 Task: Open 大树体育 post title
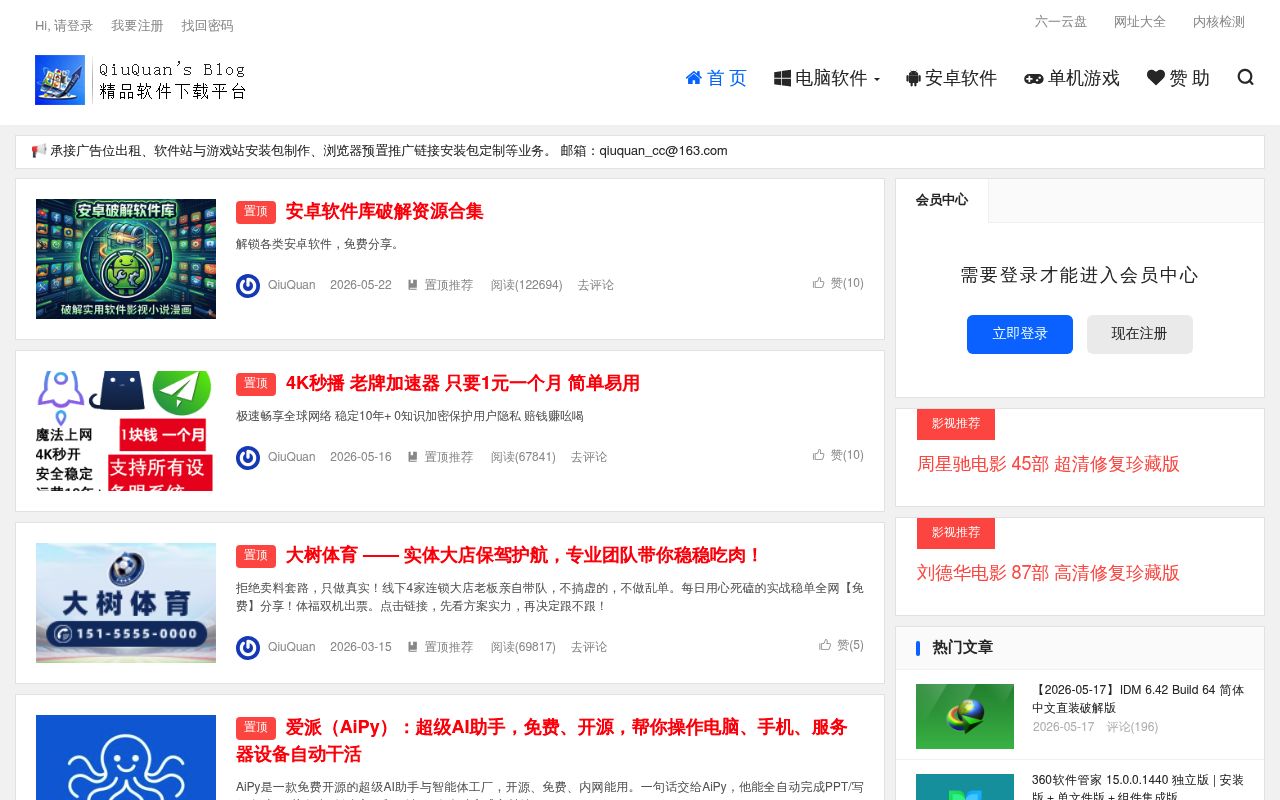[x=524, y=555]
